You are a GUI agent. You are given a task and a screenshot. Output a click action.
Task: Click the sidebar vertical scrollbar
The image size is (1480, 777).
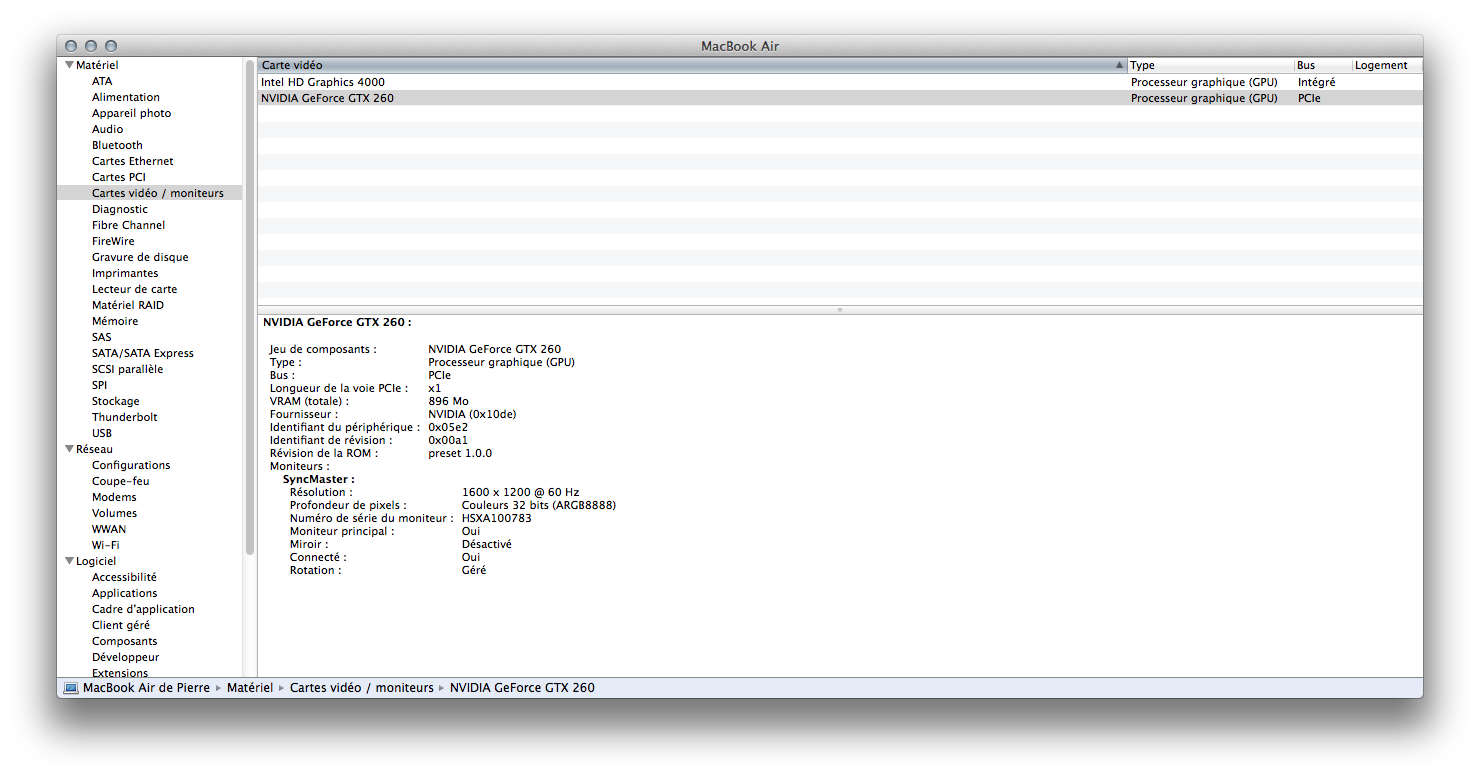pyautogui.click(x=250, y=300)
